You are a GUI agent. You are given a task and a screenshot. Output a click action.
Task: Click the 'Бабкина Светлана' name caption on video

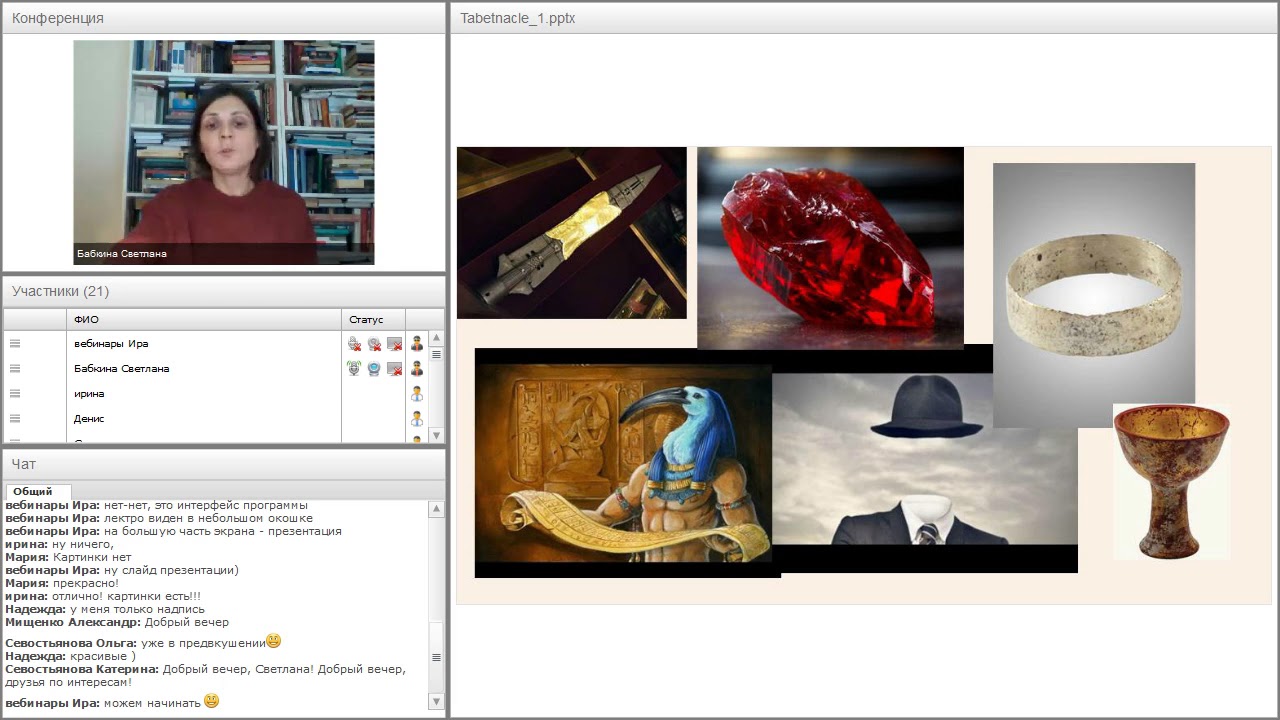[122, 254]
